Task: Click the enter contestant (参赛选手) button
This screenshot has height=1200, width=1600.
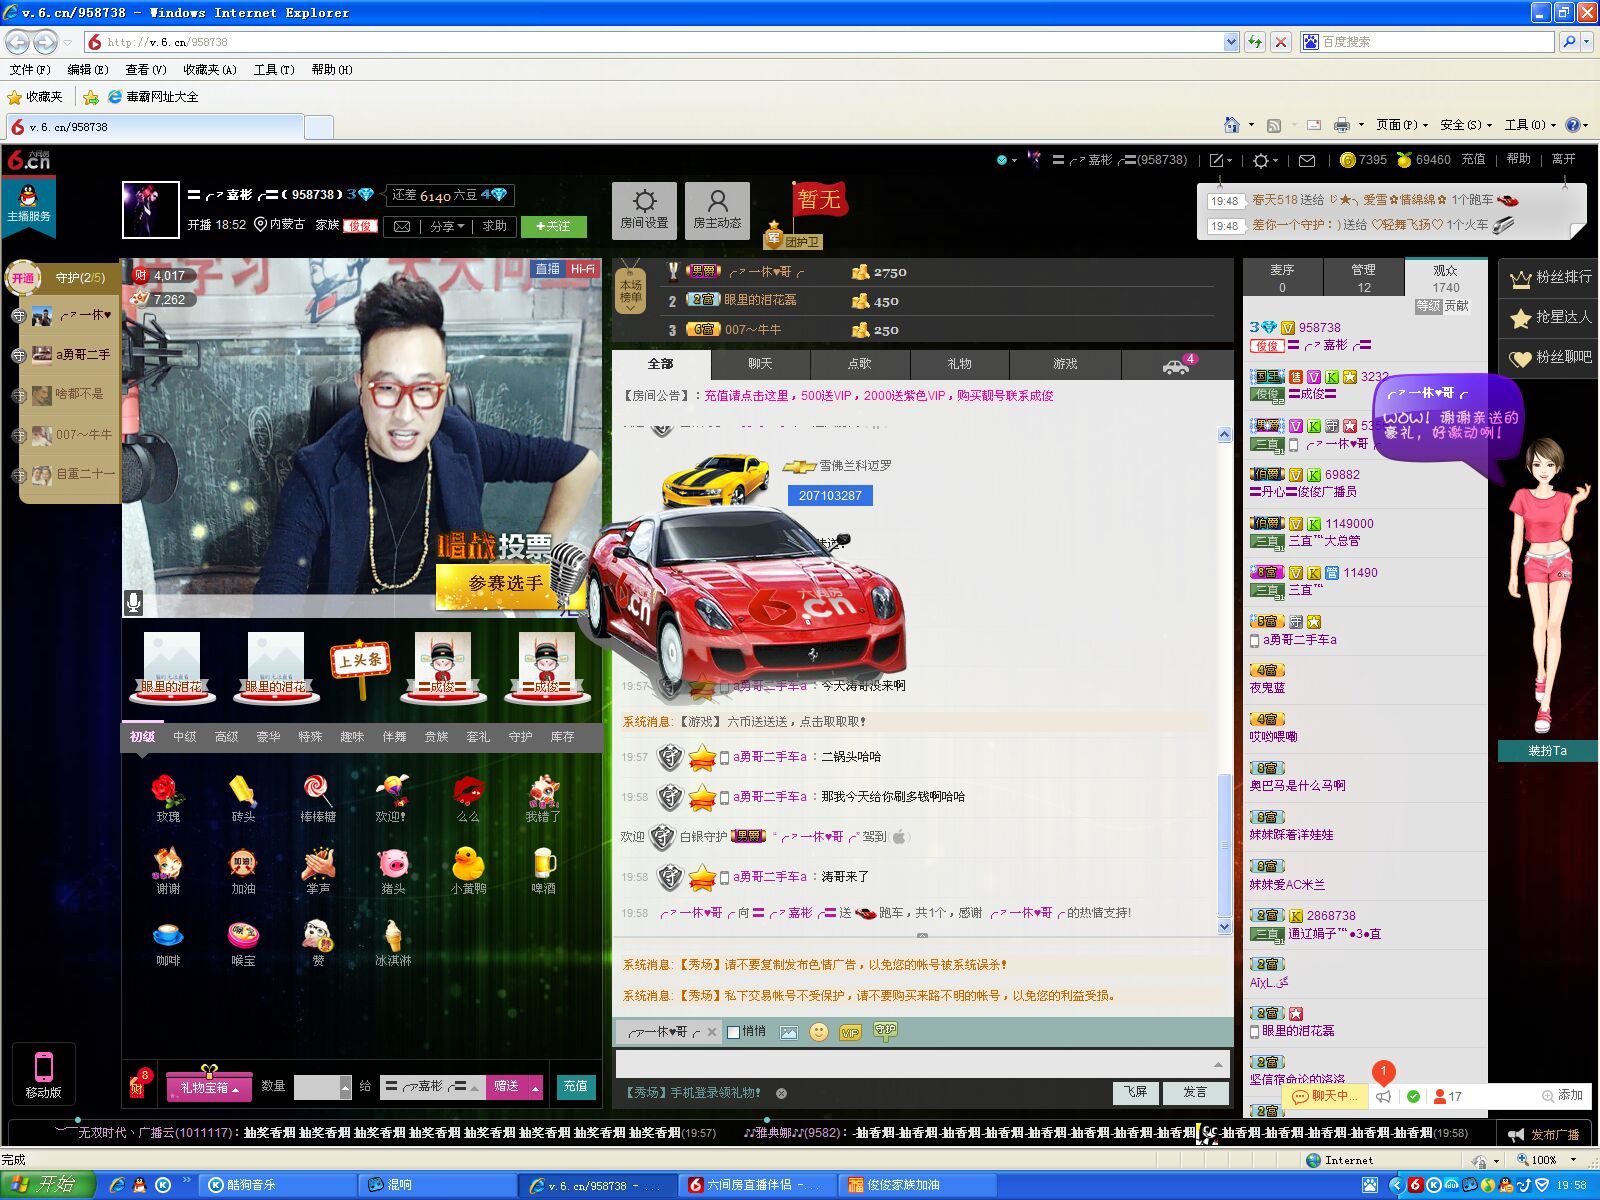Action: (505, 584)
